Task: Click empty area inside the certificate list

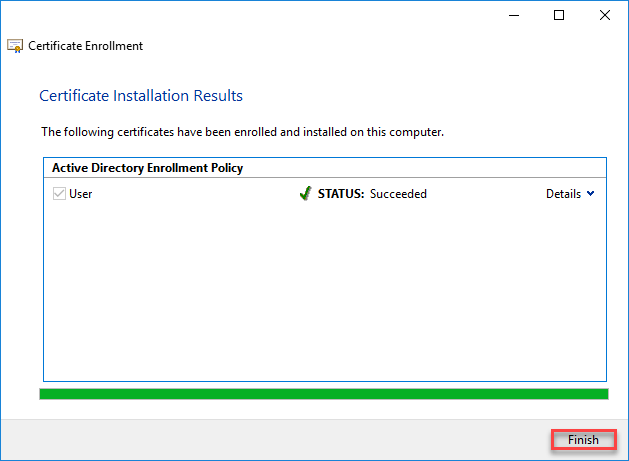Action: [x=323, y=290]
